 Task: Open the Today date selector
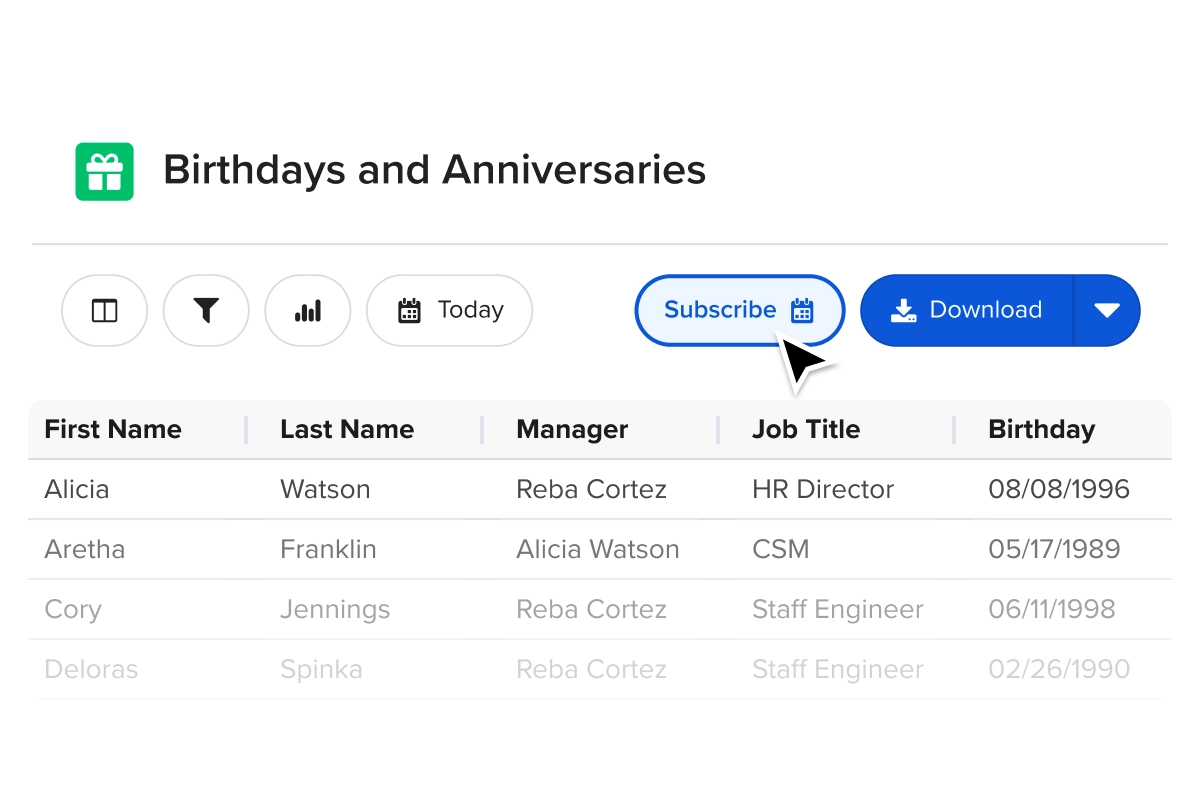point(449,310)
